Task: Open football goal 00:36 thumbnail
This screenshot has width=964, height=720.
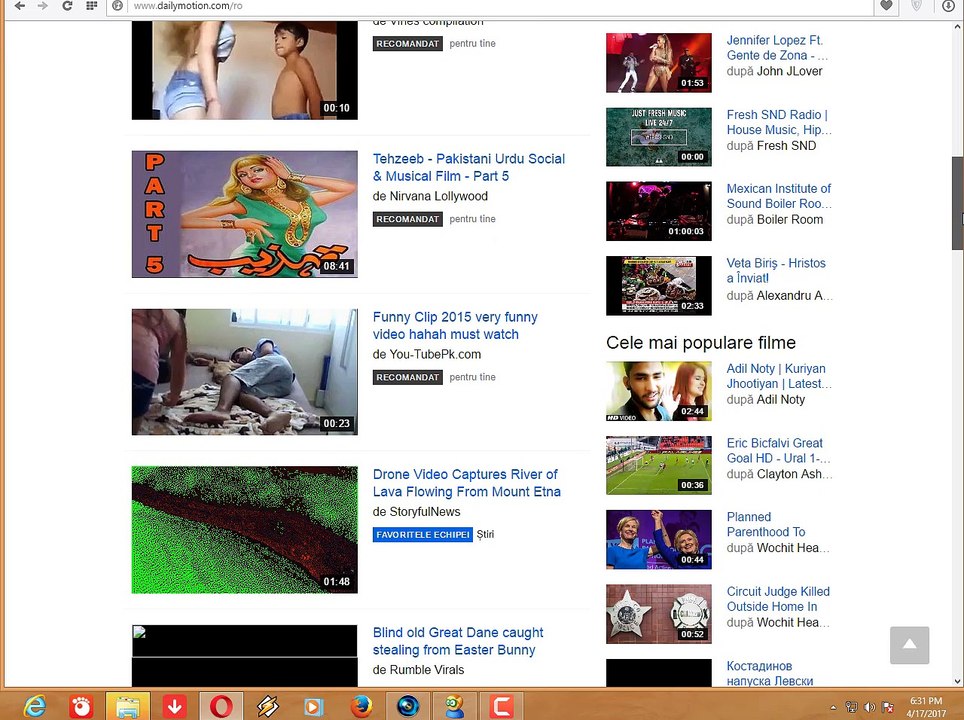Action: coord(658,465)
